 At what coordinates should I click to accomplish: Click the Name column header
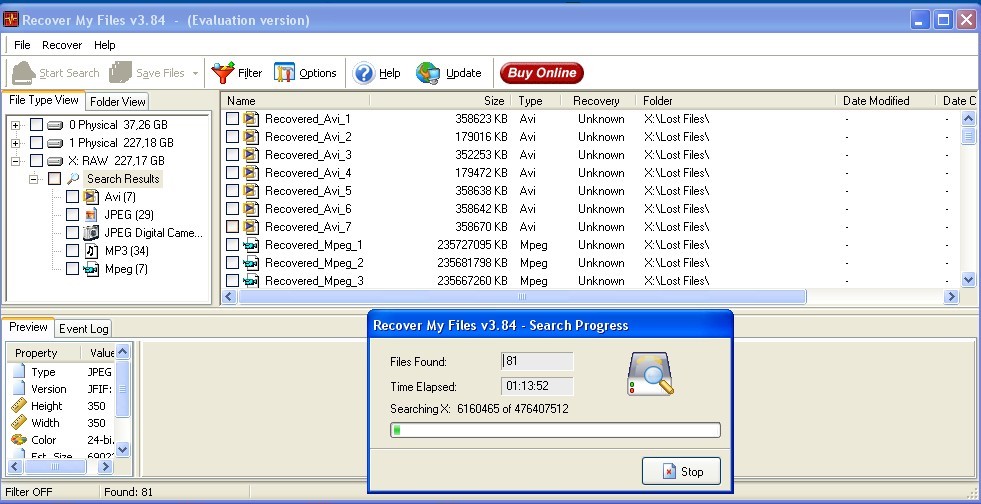pyautogui.click(x=295, y=101)
